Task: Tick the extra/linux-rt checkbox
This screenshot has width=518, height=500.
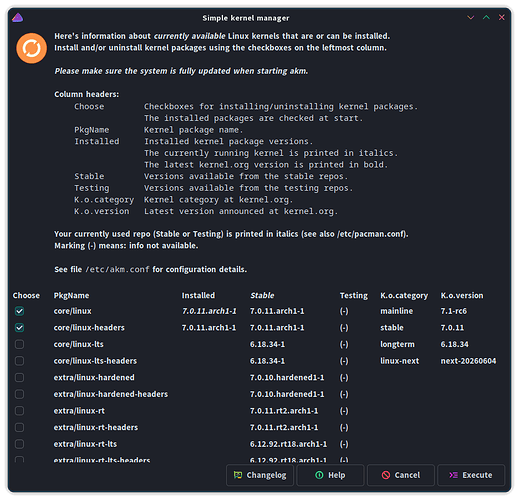Action: pyautogui.click(x=19, y=411)
